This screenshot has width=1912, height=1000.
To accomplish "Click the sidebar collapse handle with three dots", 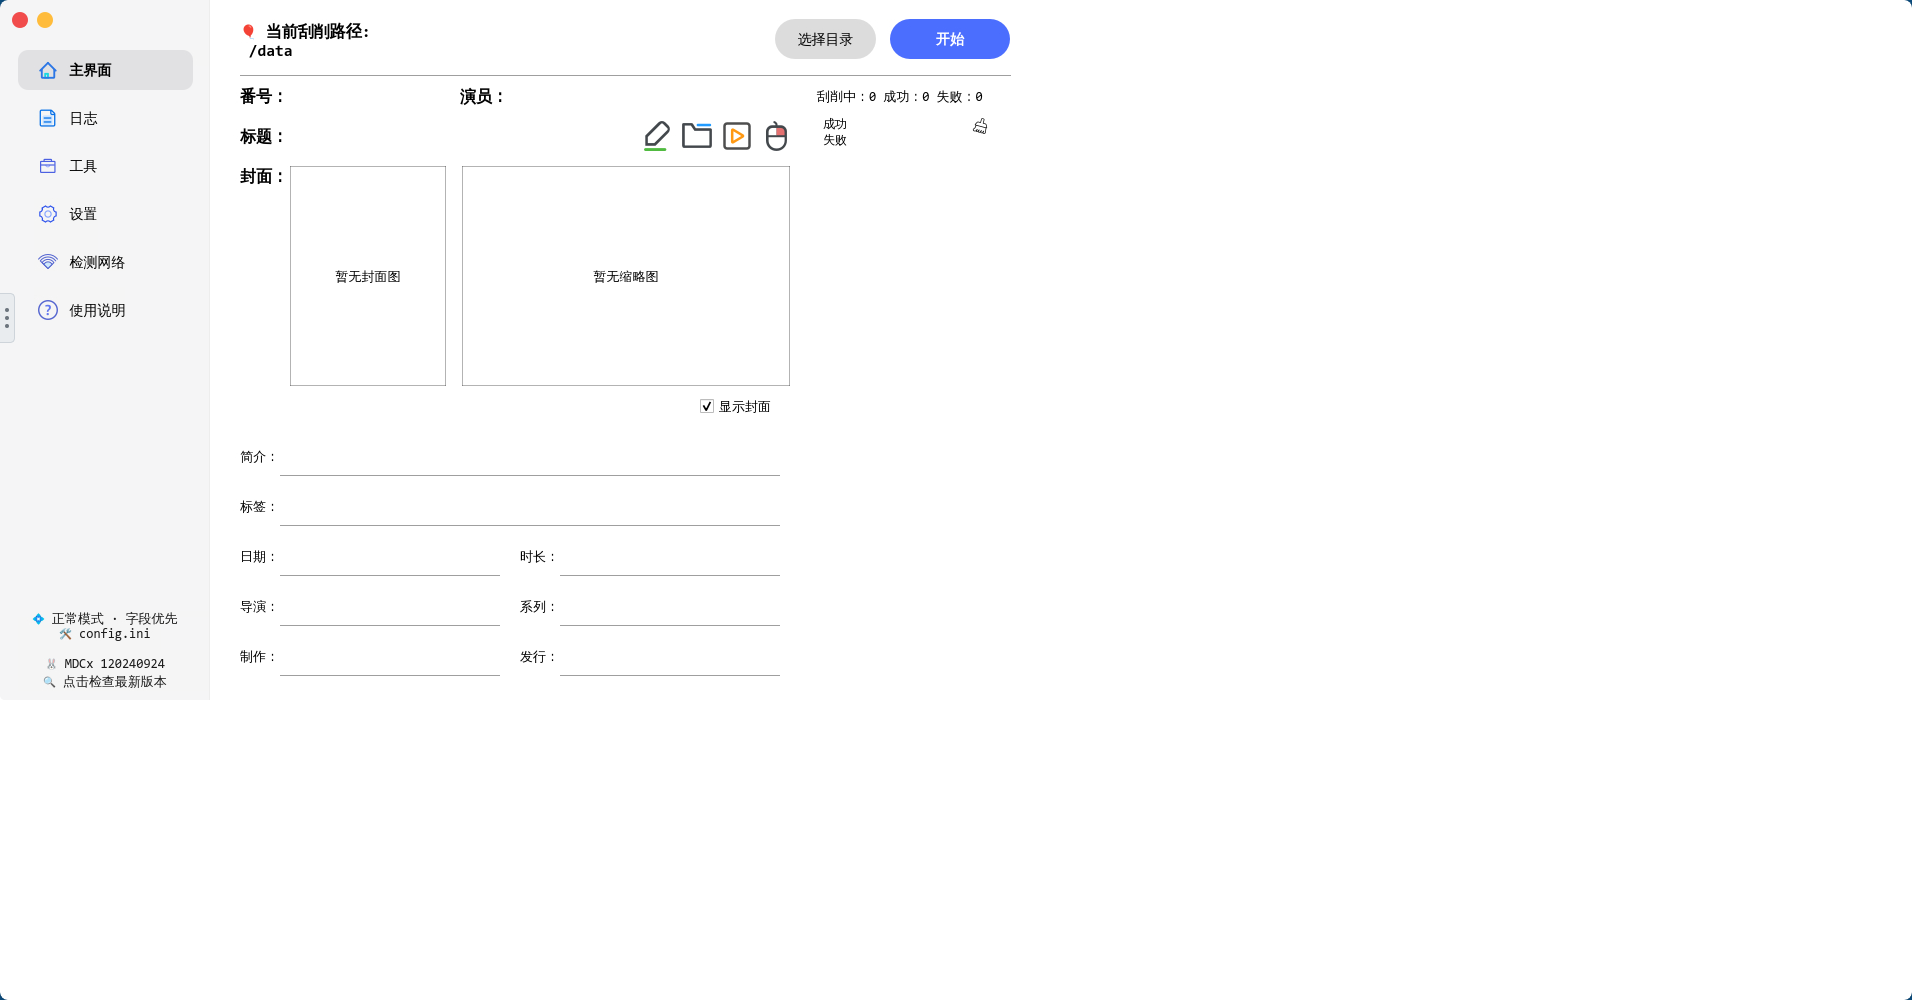I will [x=7, y=318].
